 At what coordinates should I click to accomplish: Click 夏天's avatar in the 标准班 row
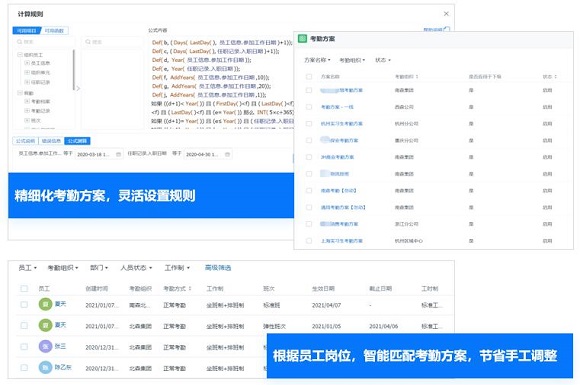tap(45, 304)
